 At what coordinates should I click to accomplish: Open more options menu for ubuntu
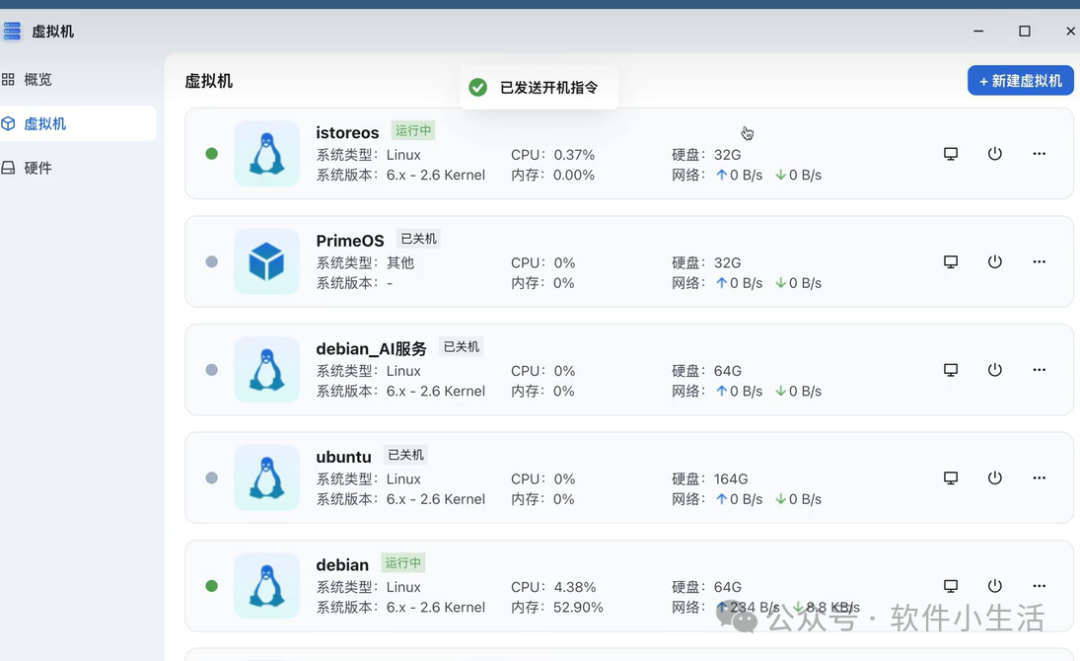tap(1039, 478)
